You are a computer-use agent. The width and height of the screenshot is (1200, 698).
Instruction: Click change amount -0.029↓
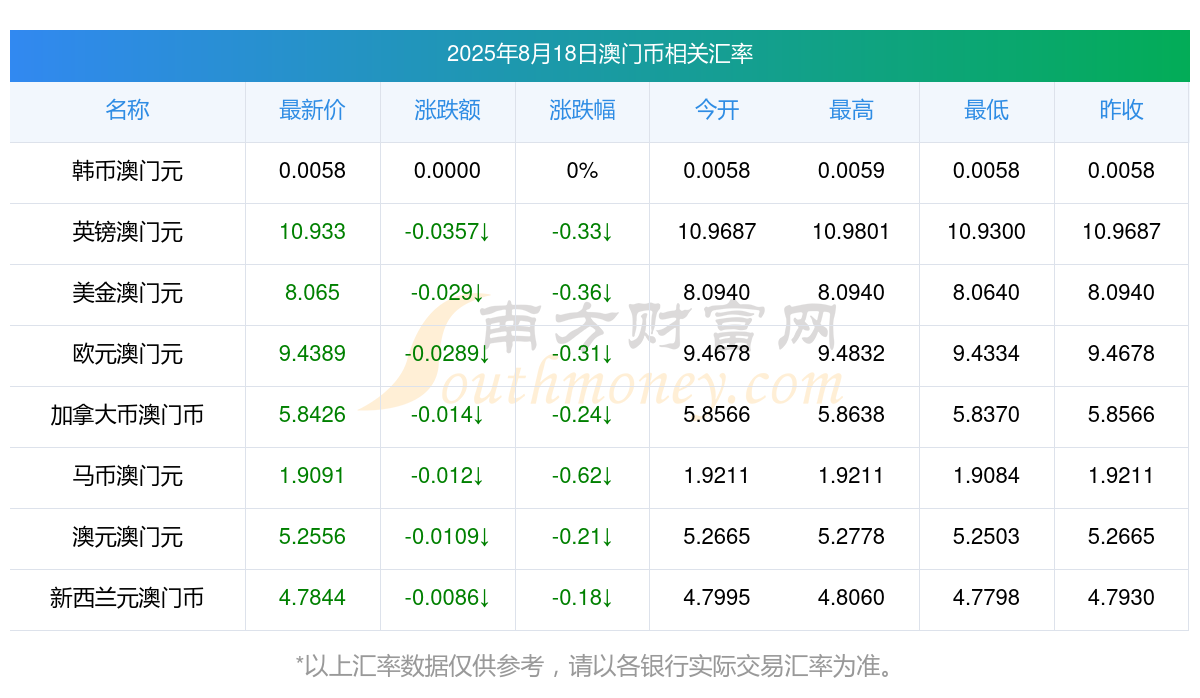click(x=447, y=293)
